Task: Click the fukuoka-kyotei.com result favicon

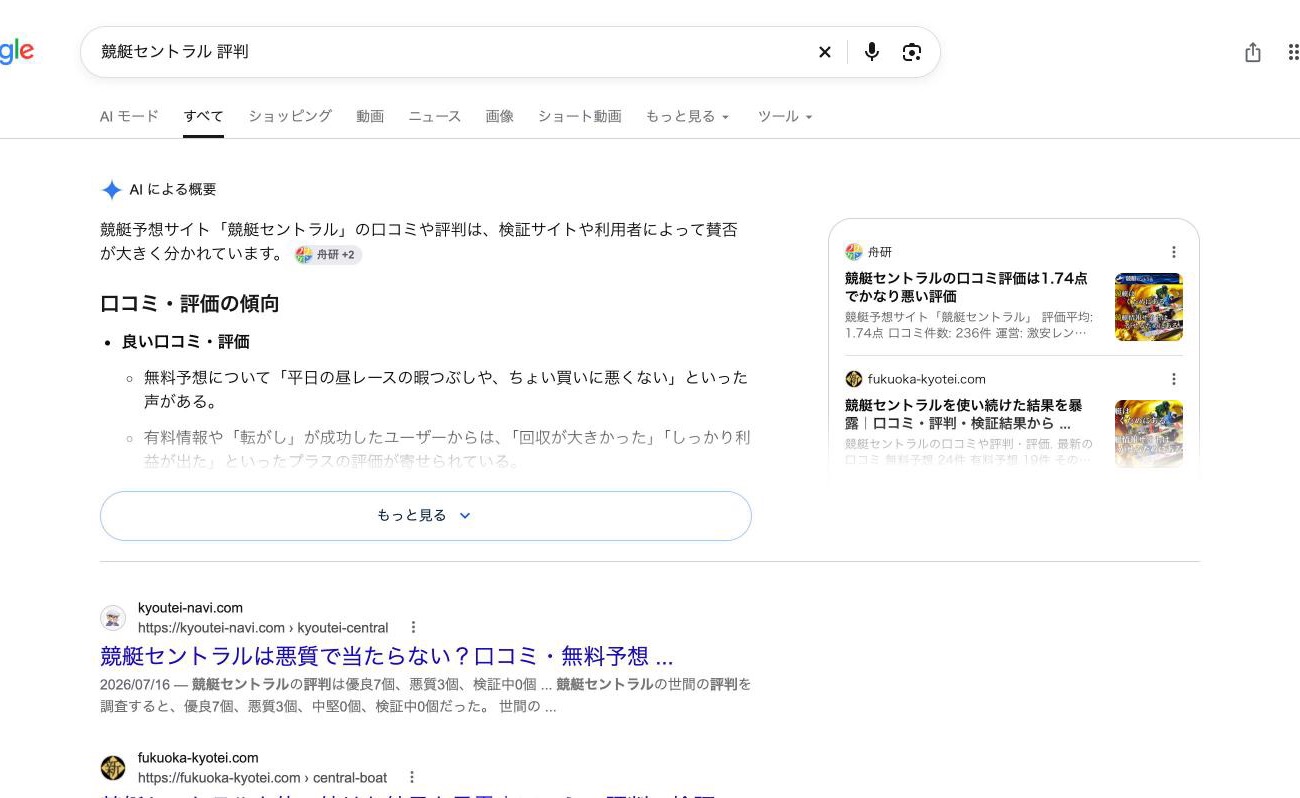Action: (x=113, y=768)
